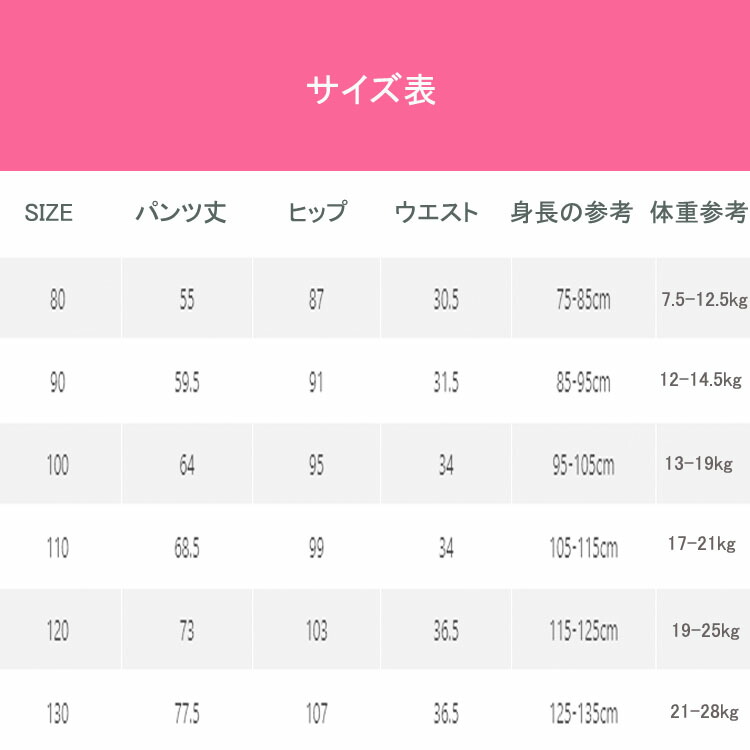Image resolution: width=750 pixels, height=750 pixels.
Task: Click the 95-105cm height cell
Action: 584,465
